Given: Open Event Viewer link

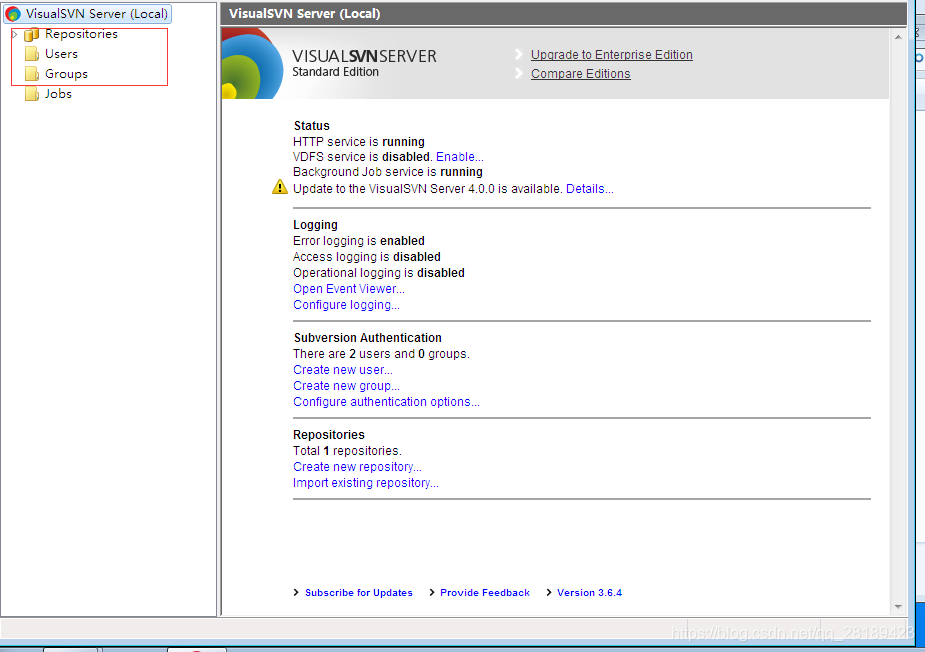Looking at the screenshot, I should 349,289.
